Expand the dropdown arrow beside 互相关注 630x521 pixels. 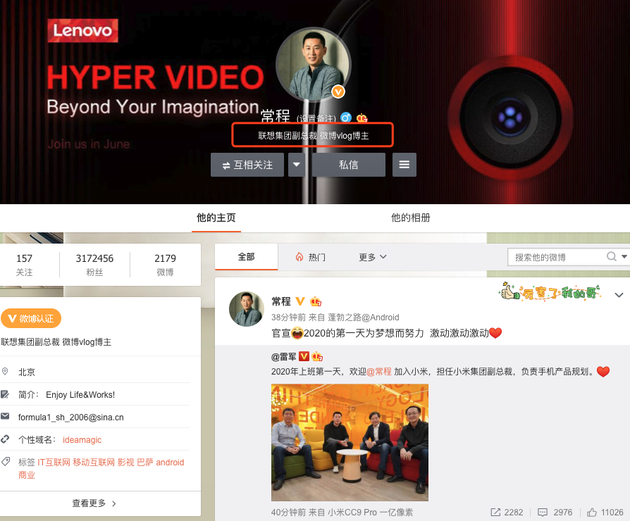[297, 165]
